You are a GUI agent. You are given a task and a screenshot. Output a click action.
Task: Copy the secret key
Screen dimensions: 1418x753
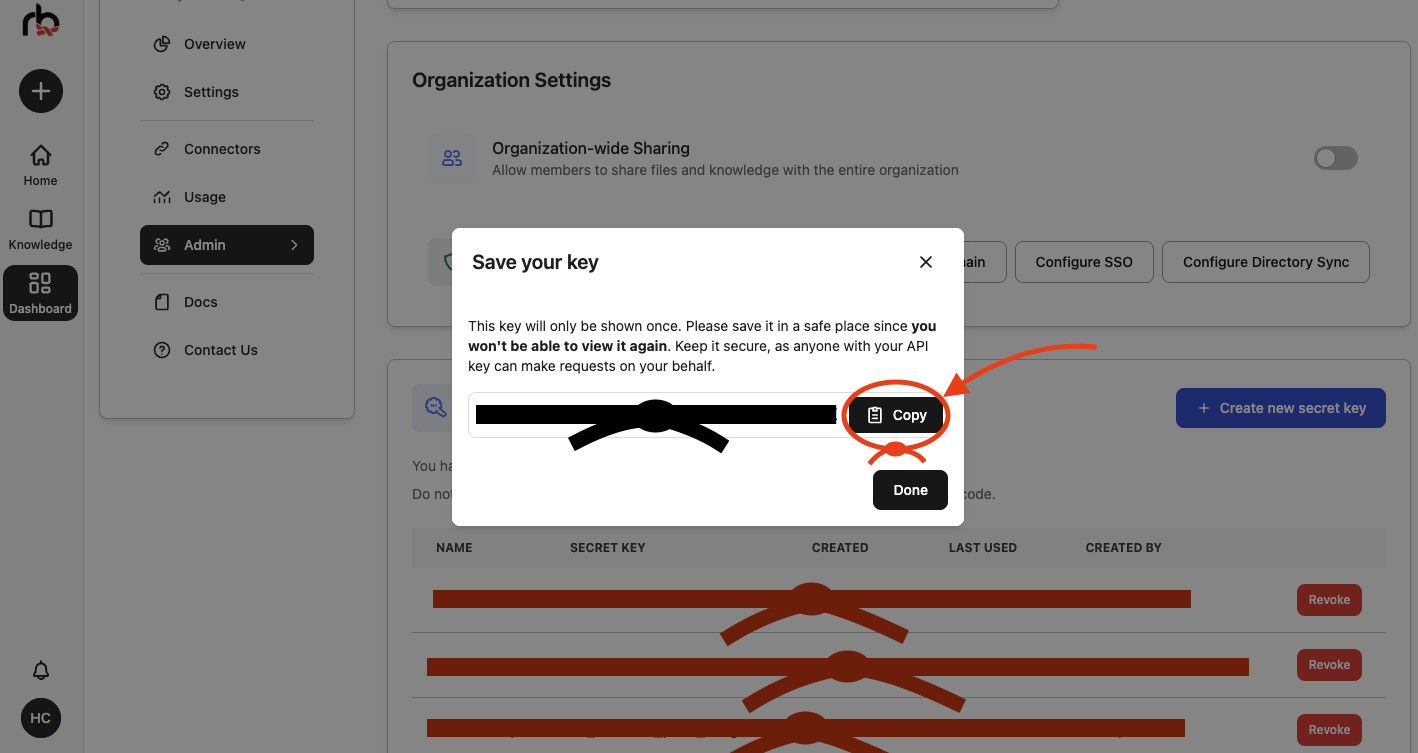(x=896, y=414)
